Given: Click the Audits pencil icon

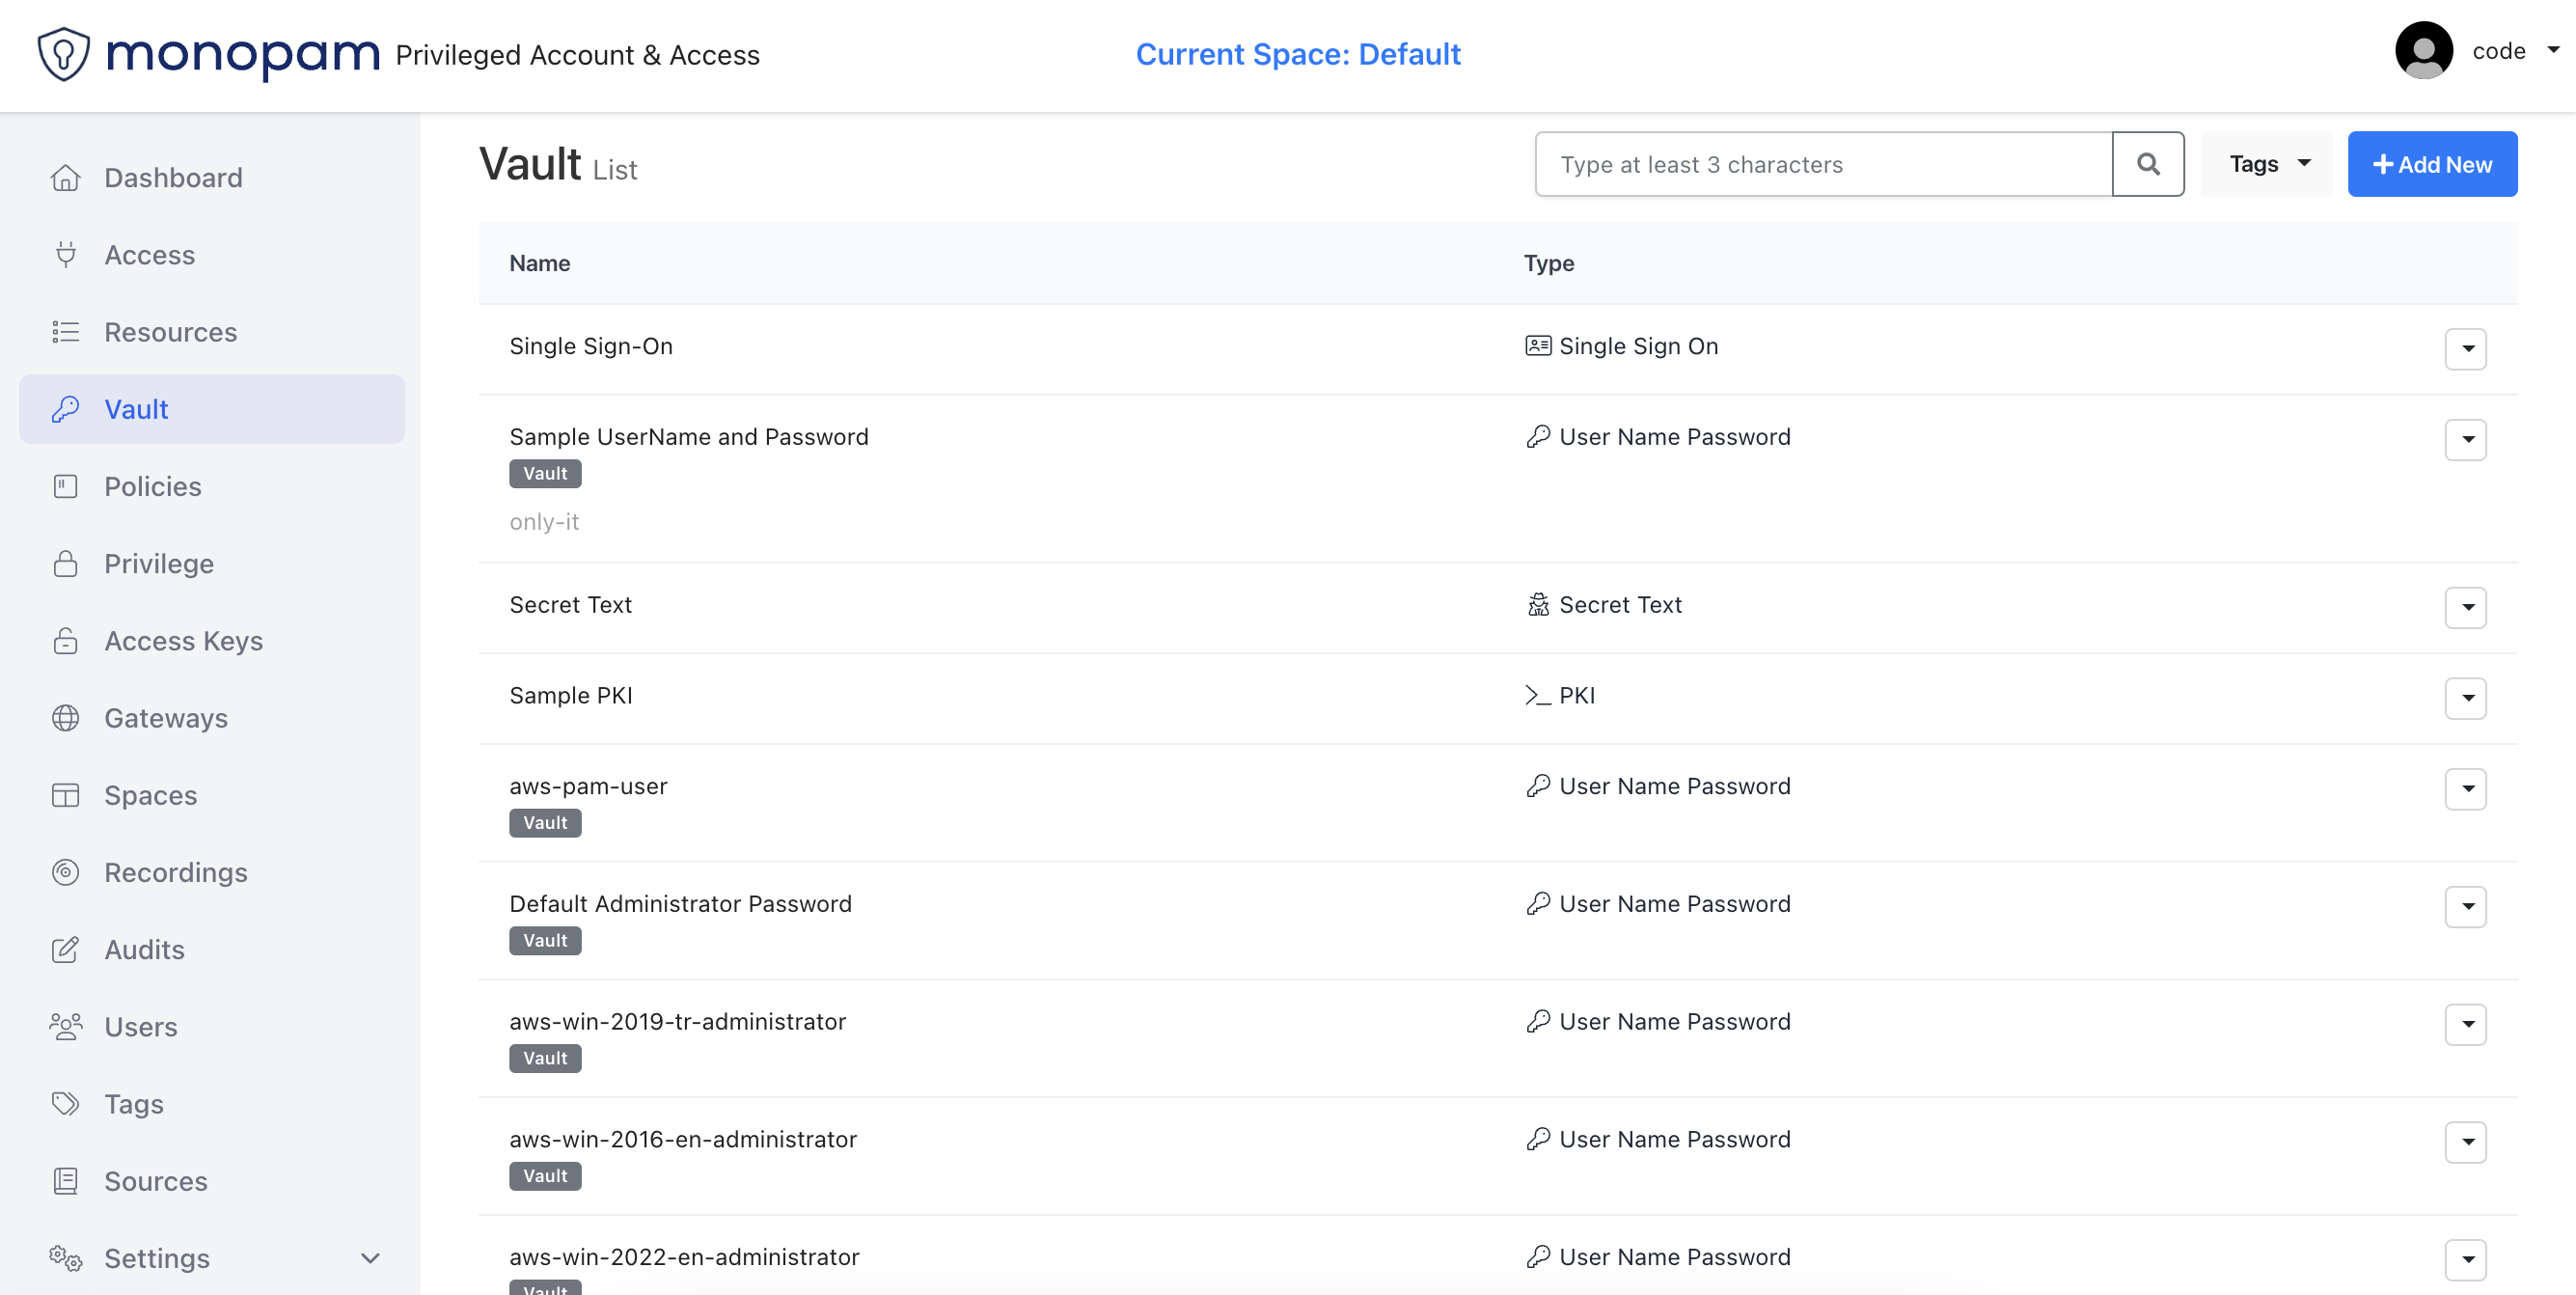Looking at the screenshot, I should click(66, 950).
